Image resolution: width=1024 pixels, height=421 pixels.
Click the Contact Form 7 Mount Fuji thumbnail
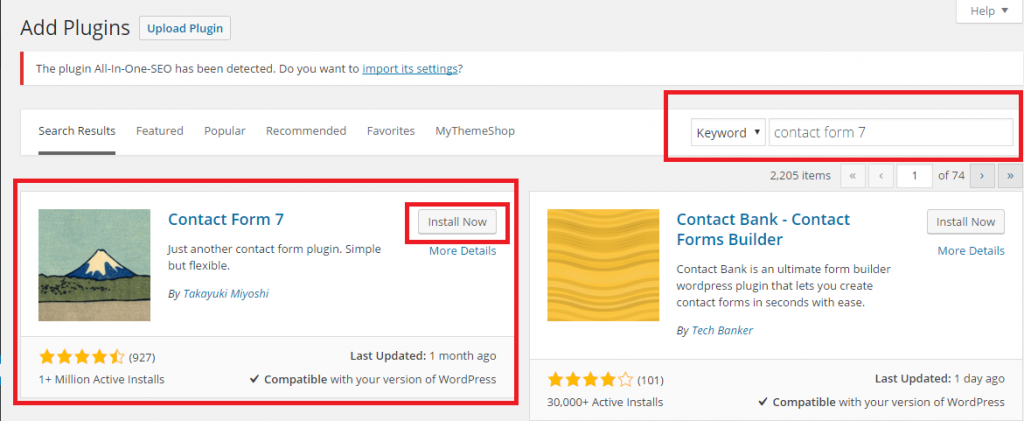tap(94, 265)
